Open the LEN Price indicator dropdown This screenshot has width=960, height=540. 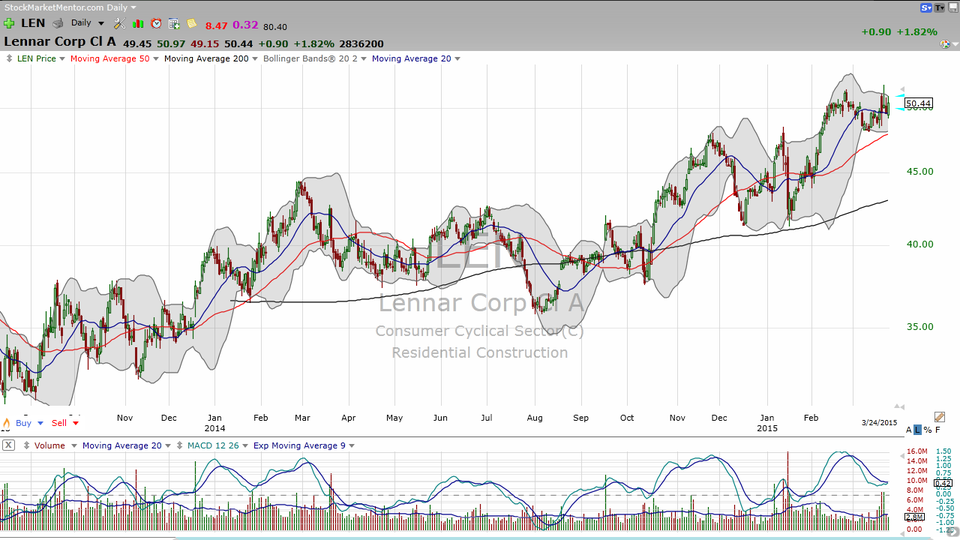(x=62, y=59)
